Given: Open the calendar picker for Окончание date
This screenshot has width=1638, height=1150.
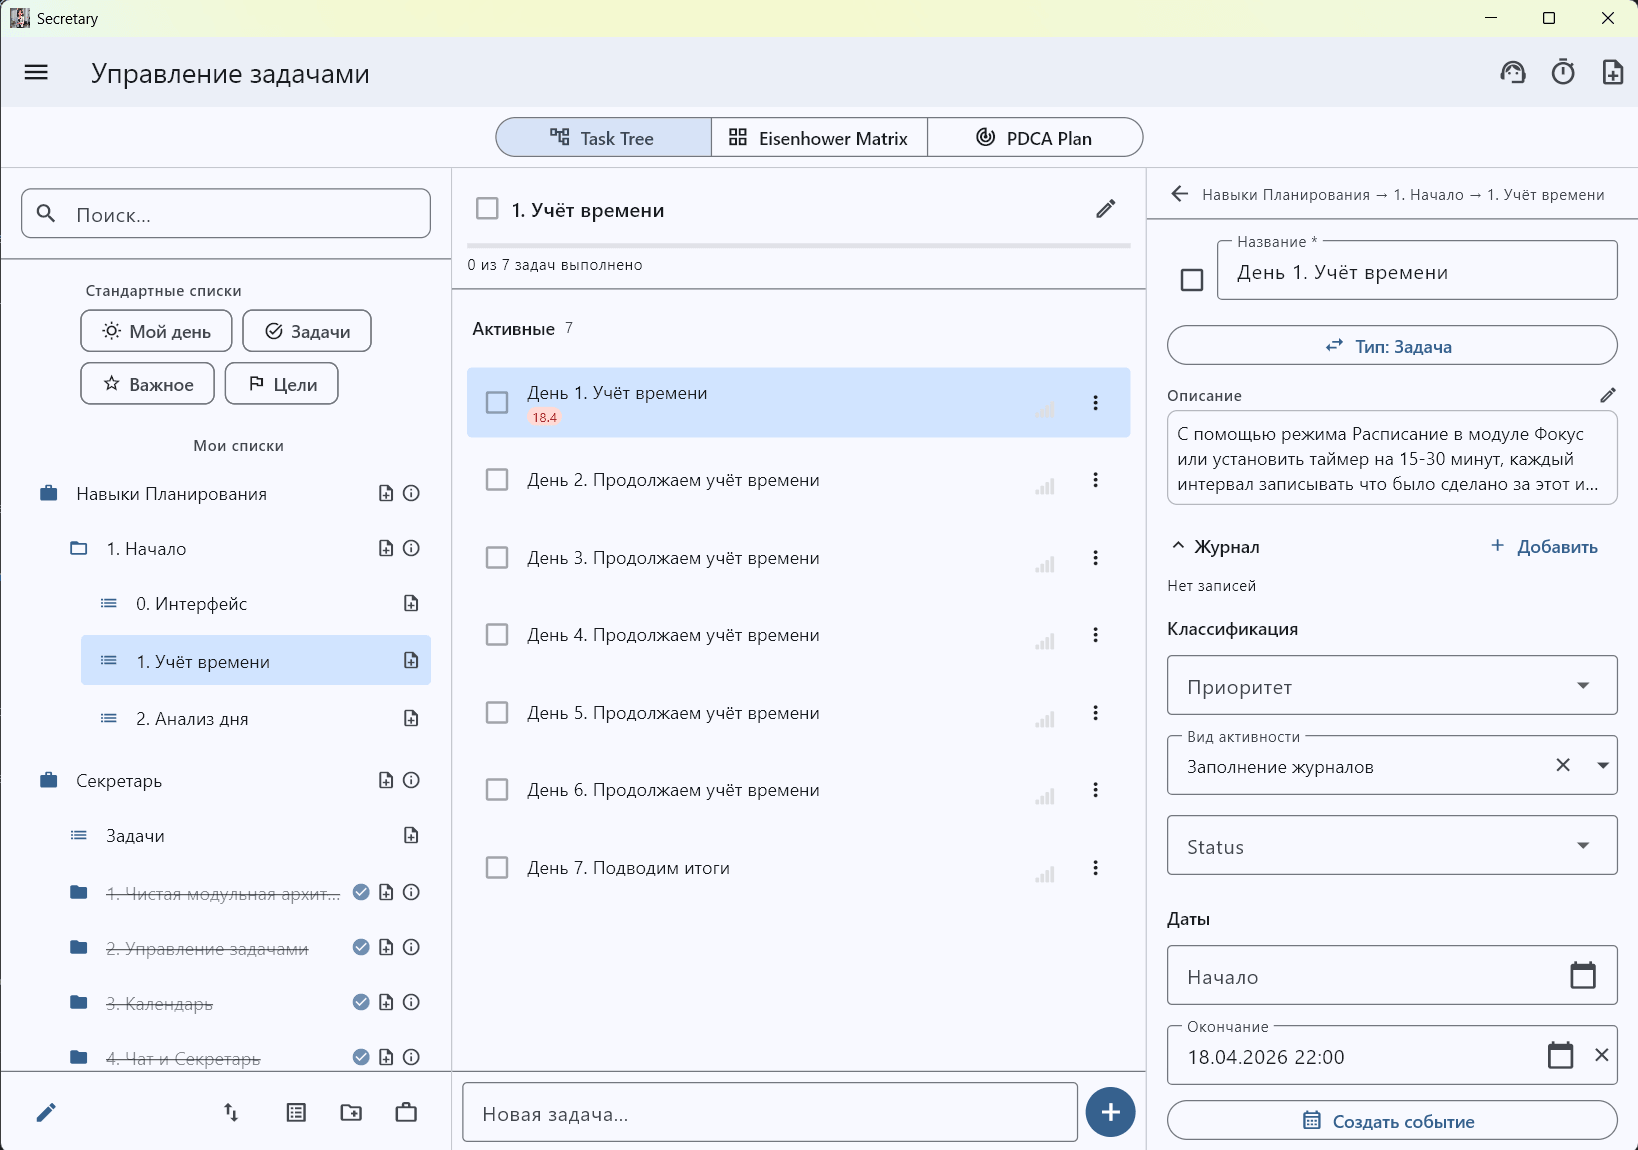Looking at the screenshot, I should pos(1560,1055).
